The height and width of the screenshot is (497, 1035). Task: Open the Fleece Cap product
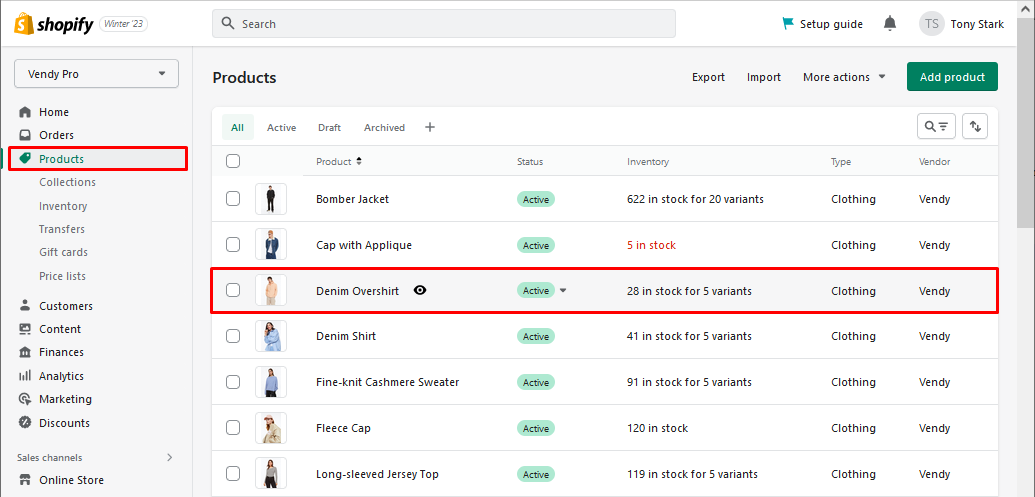click(343, 428)
